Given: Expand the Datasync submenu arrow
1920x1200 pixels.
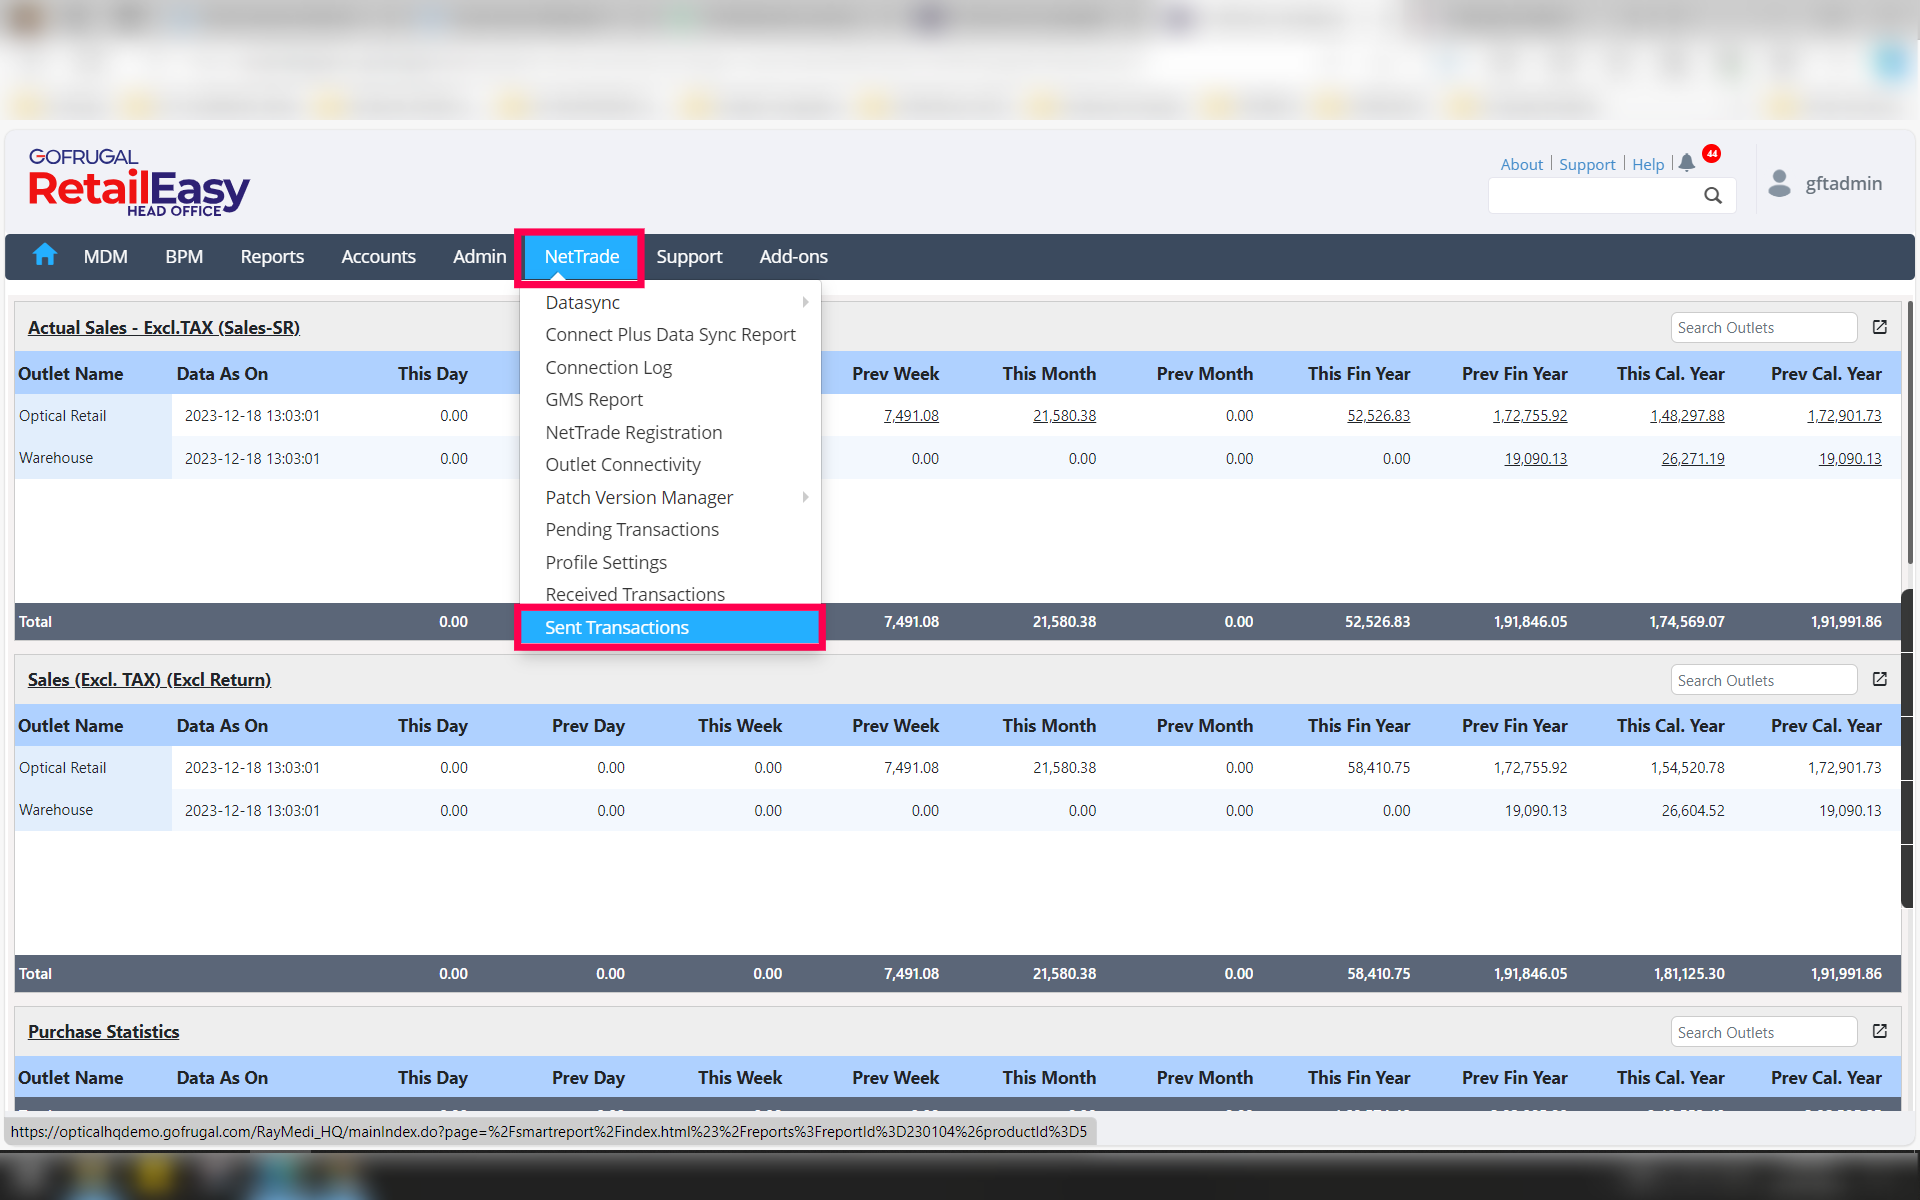Looking at the screenshot, I should [x=805, y=302].
